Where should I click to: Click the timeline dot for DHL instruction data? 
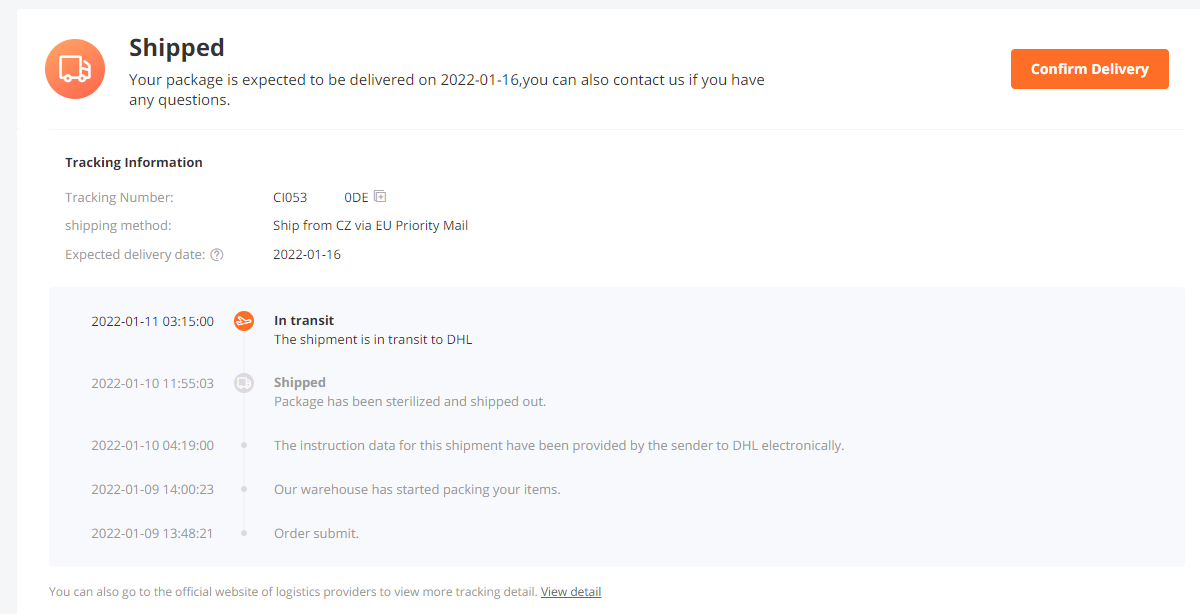pyautogui.click(x=244, y=445)
